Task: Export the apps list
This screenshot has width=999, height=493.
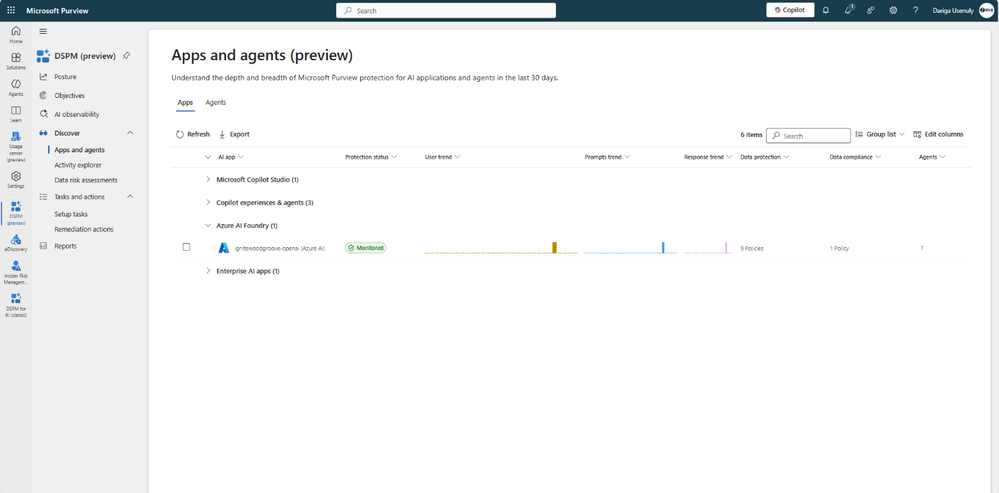Action: tap(234, 134)
